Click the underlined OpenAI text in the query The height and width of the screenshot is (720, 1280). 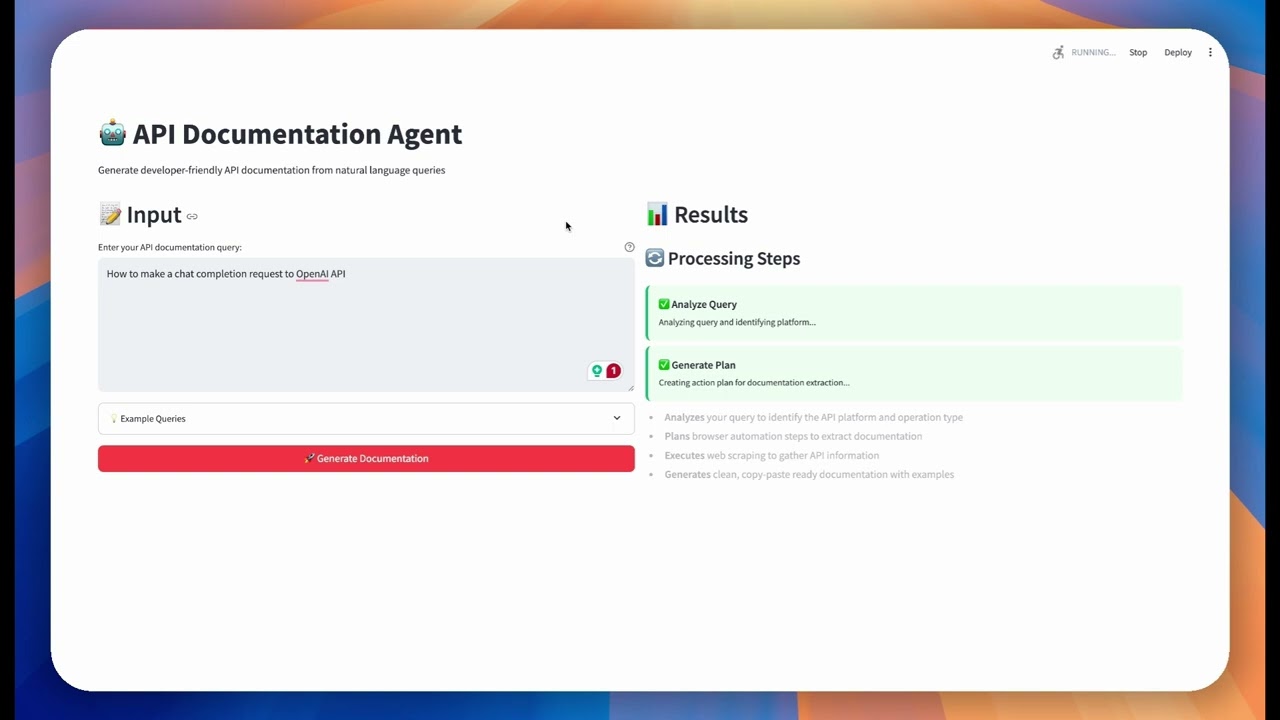[x=313, y=273]
